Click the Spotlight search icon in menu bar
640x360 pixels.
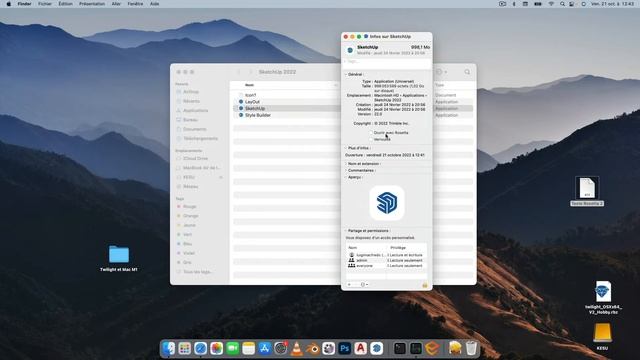[x=562, y=4]
